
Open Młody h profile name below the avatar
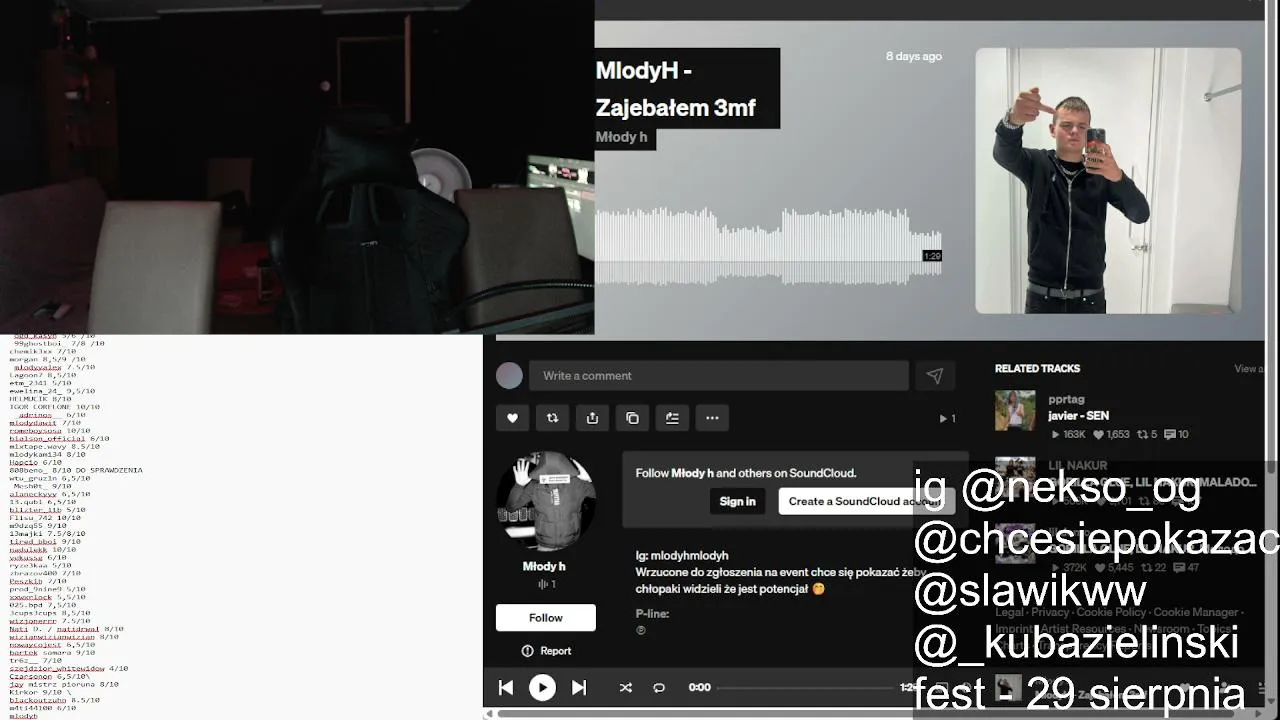[544, 566]
